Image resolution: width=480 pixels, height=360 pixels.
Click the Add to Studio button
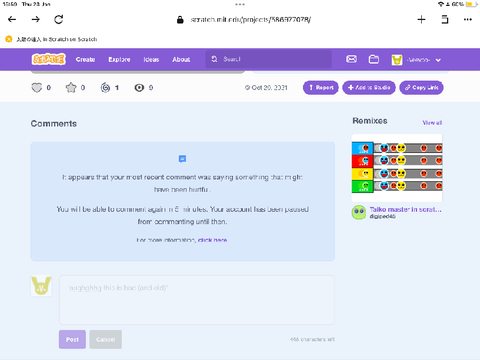pyautogui.click(x=369, y=88)
